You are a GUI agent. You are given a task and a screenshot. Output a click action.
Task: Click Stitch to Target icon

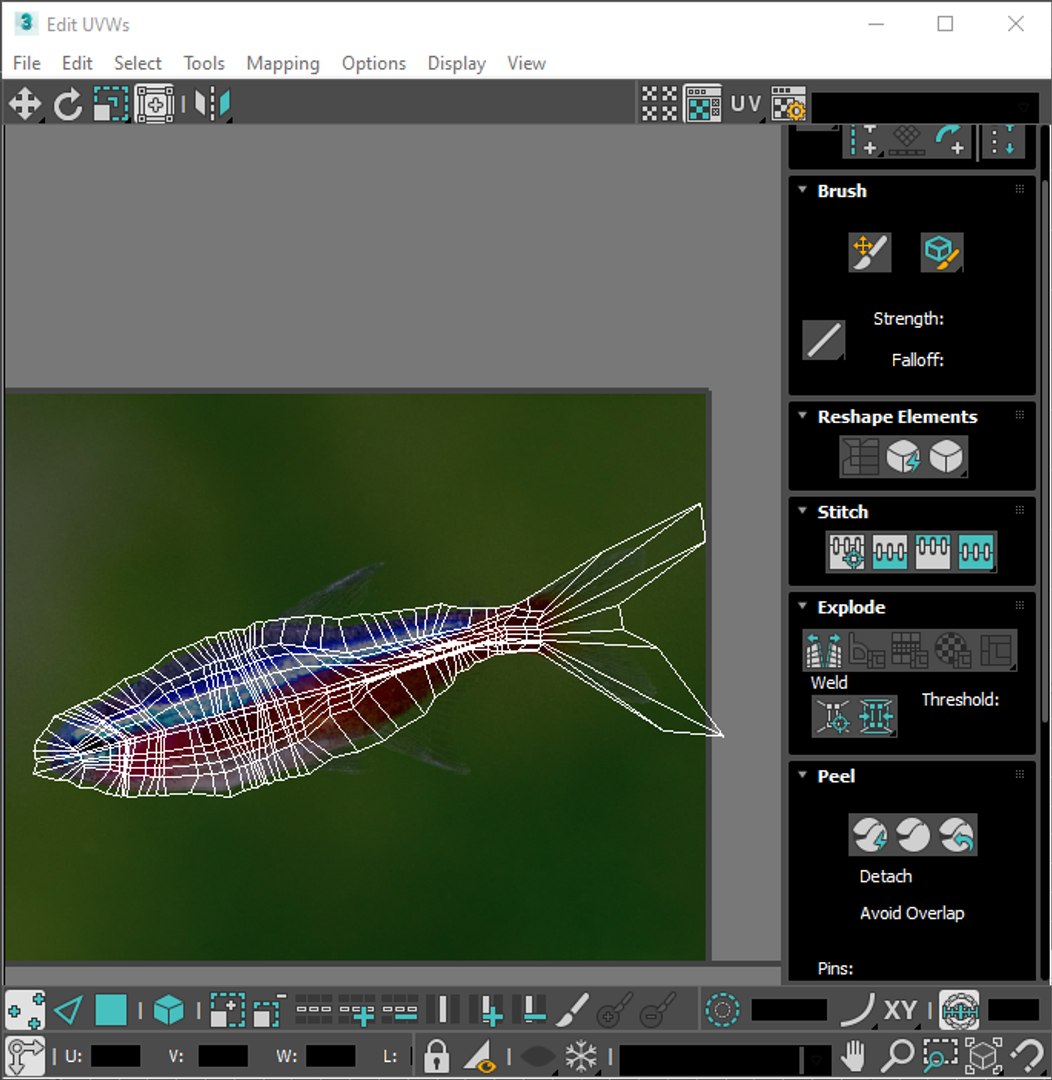847,552
